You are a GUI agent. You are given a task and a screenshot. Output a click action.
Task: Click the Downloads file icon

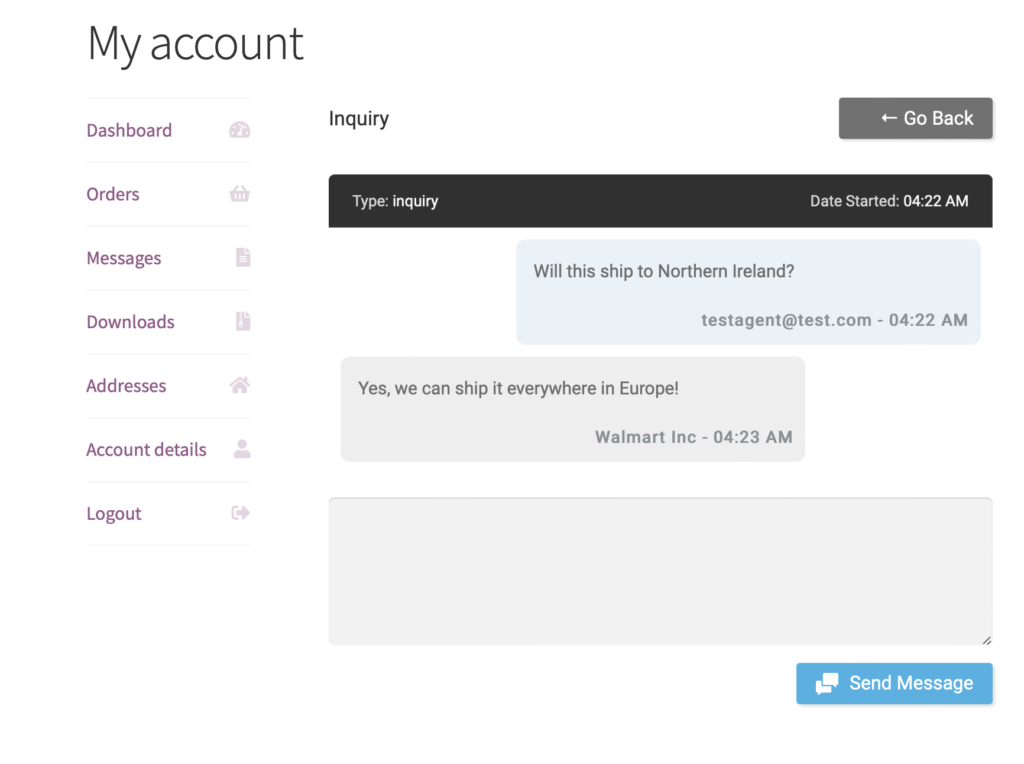tap(243, 321)
